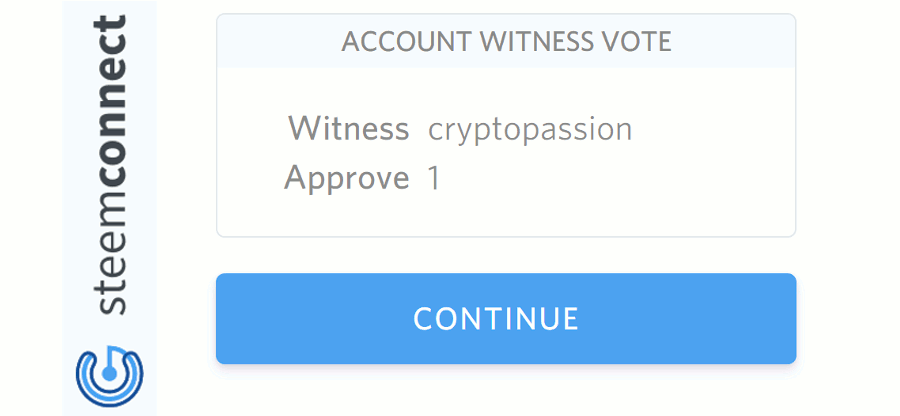900x416 pixels.
Task: Click the empty white area below the Approve row
Action: [506, 217]
